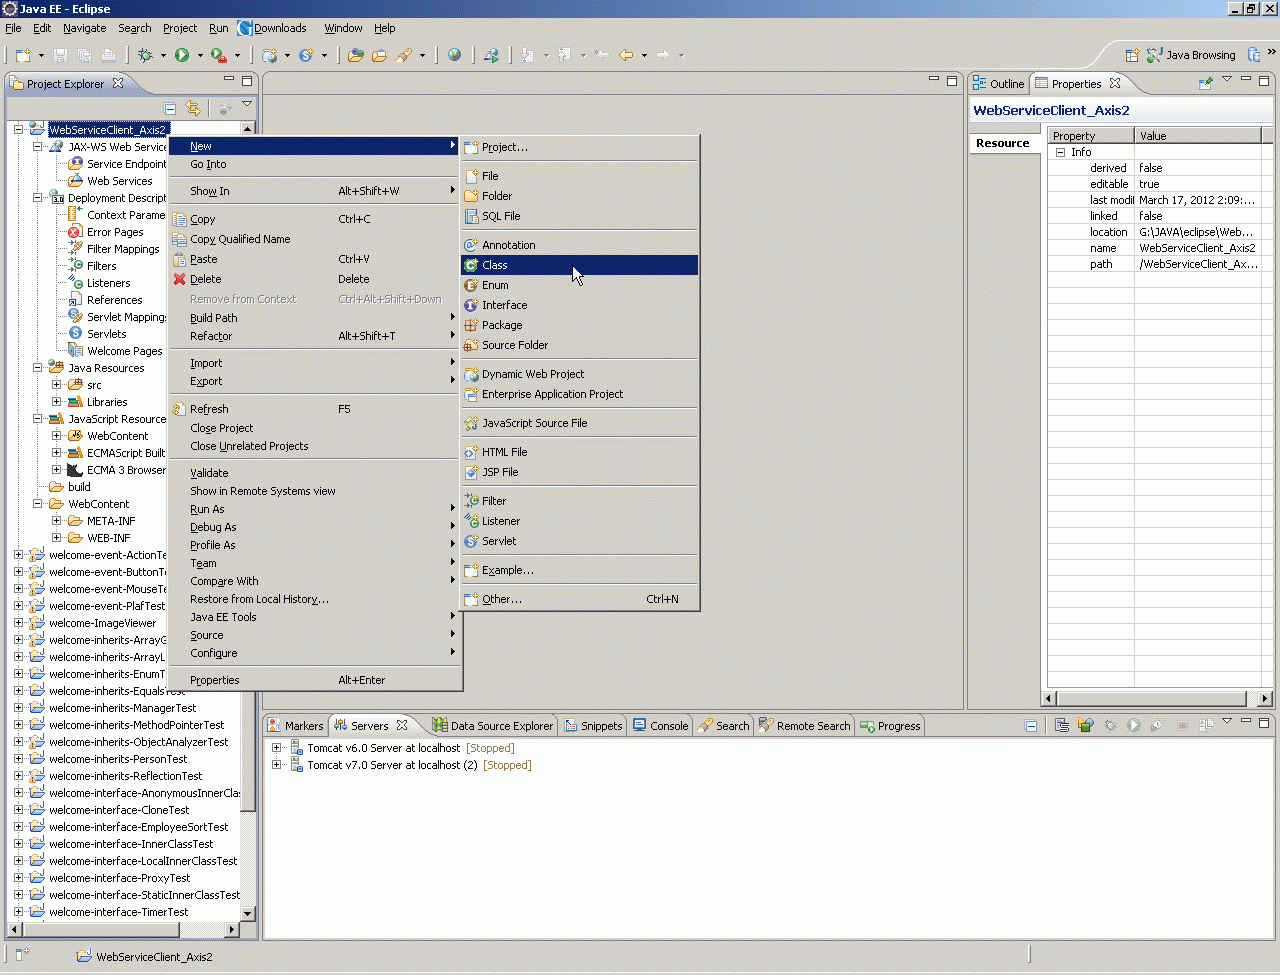
Task: Click Refresh in the context menu
Action: 315,409
